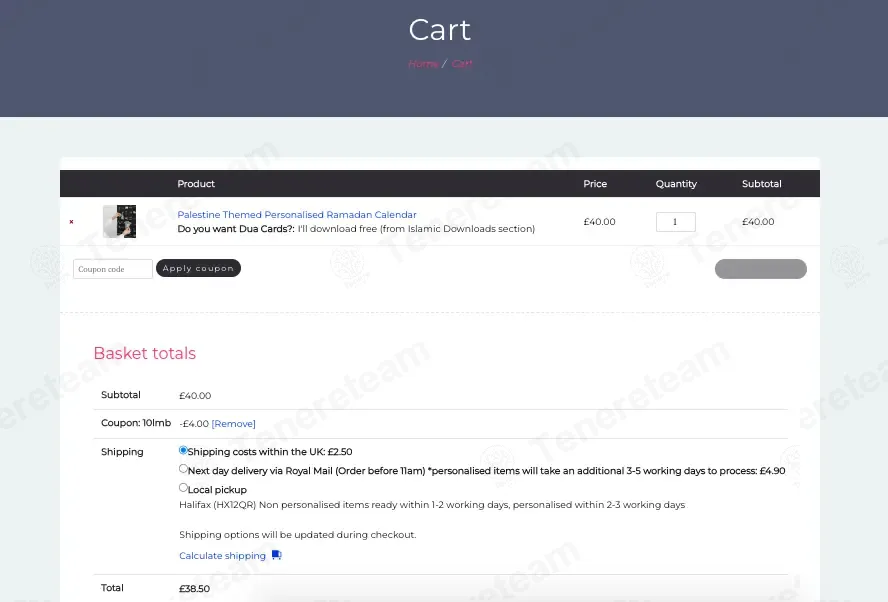The height and width of the screenshot is (602, 888).
Task: Select UK shipping for £2.50
Action: 183,450
